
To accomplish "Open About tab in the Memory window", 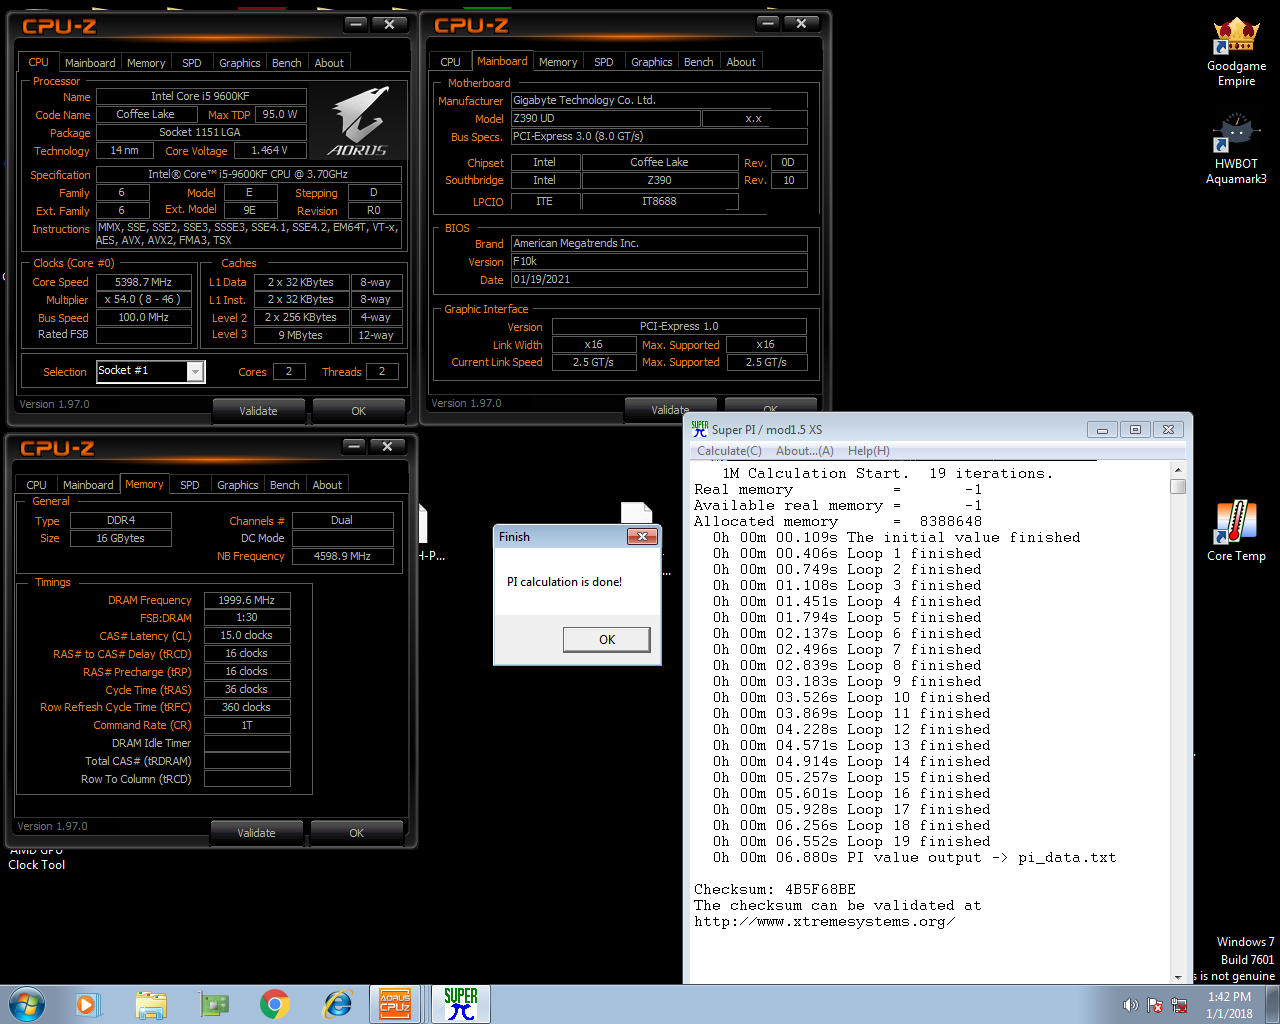I will pyautogui.click(x=327, y=485).
